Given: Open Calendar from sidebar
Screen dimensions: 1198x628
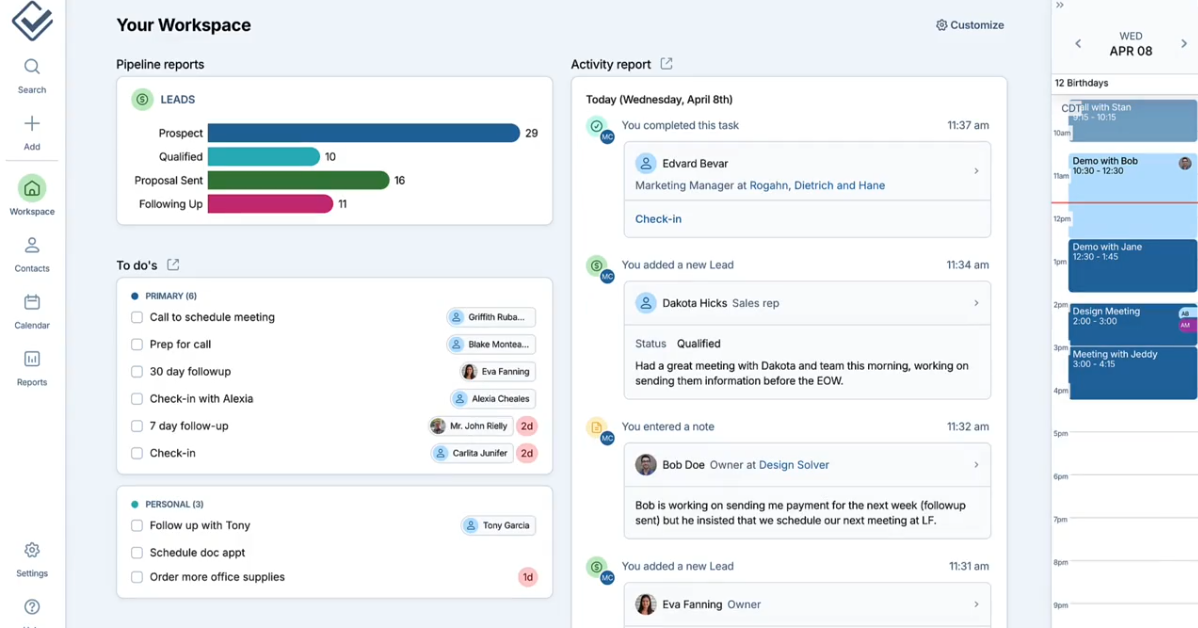Looking at the screenshot, I should pyautogui.click(x=31, y=311).
